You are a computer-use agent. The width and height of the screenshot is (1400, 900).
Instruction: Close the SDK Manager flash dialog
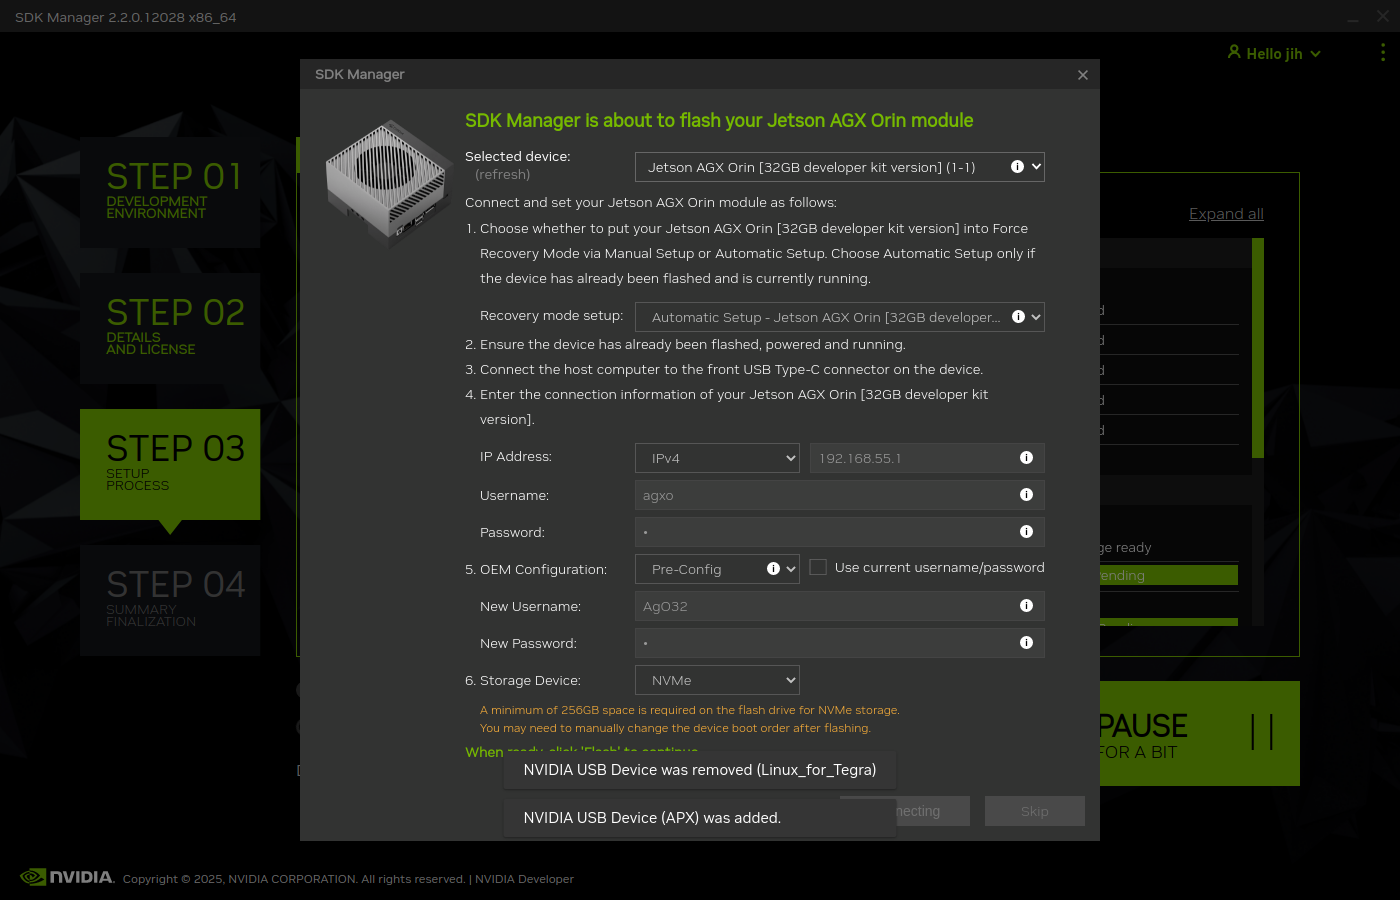(1083, 75)
